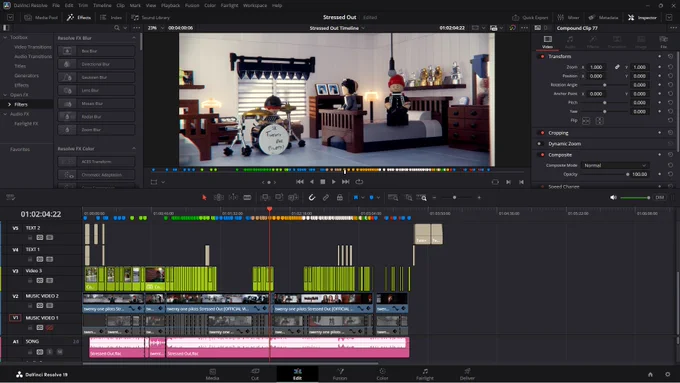Click the Insert Clip toolbar icon

click(x=265, y=197)
